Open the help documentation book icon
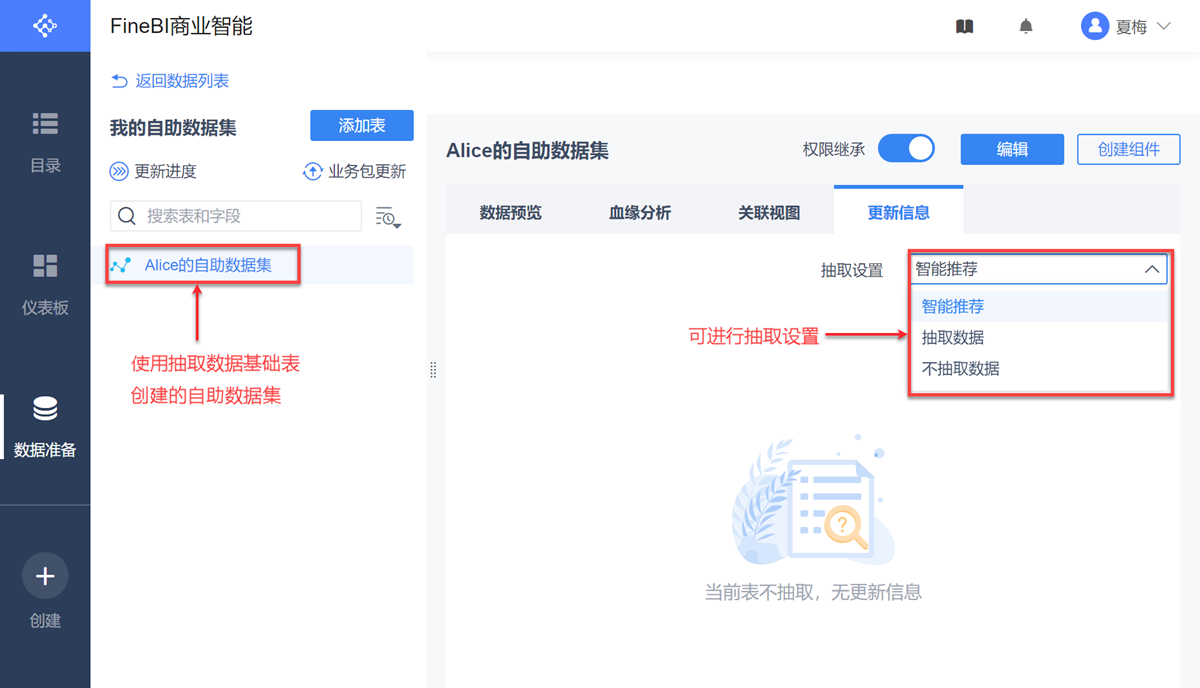This screenshot has width=1200, height=688. (965, 27)
